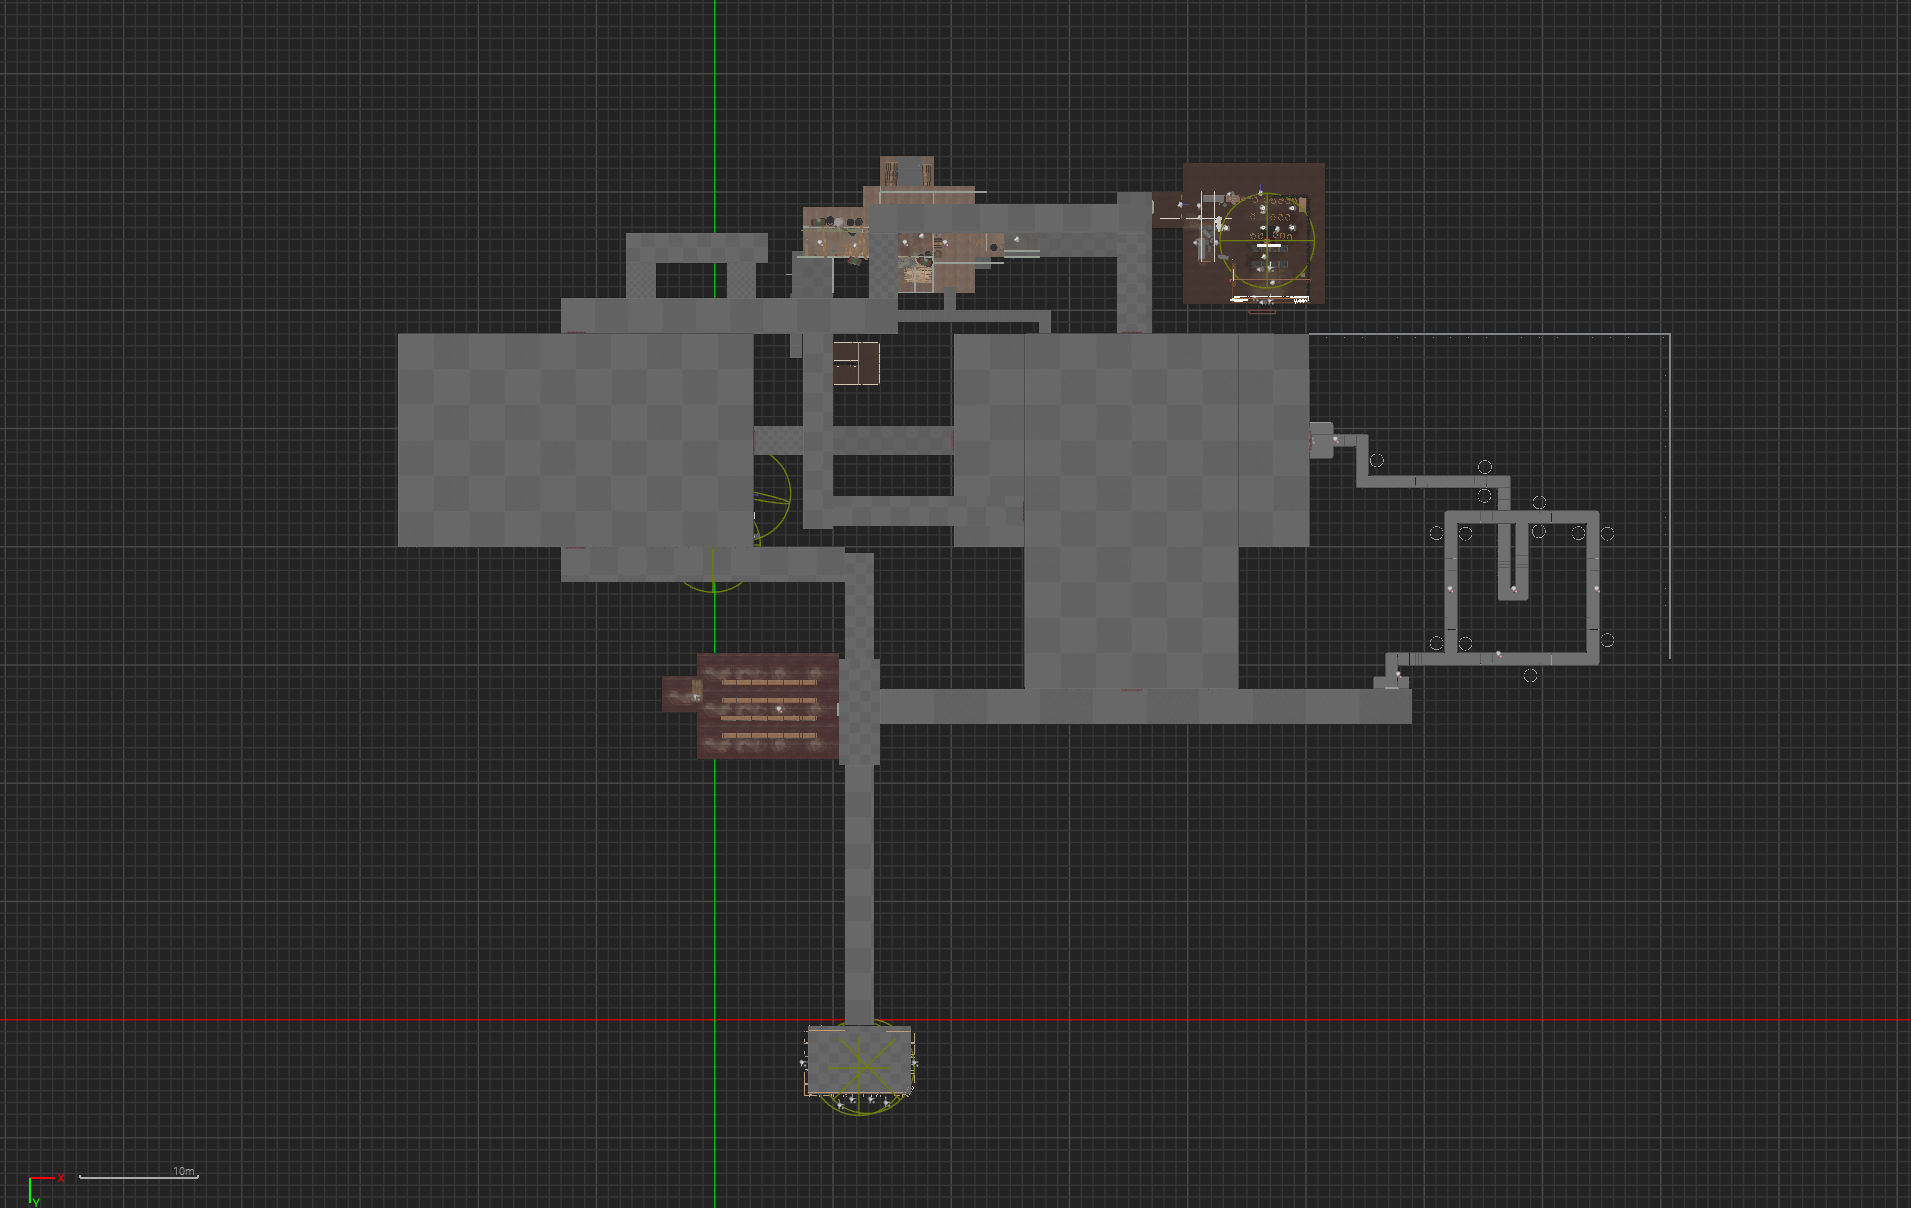Select the light on the square loop's bottom corridor

click(x=1497, y=655)
